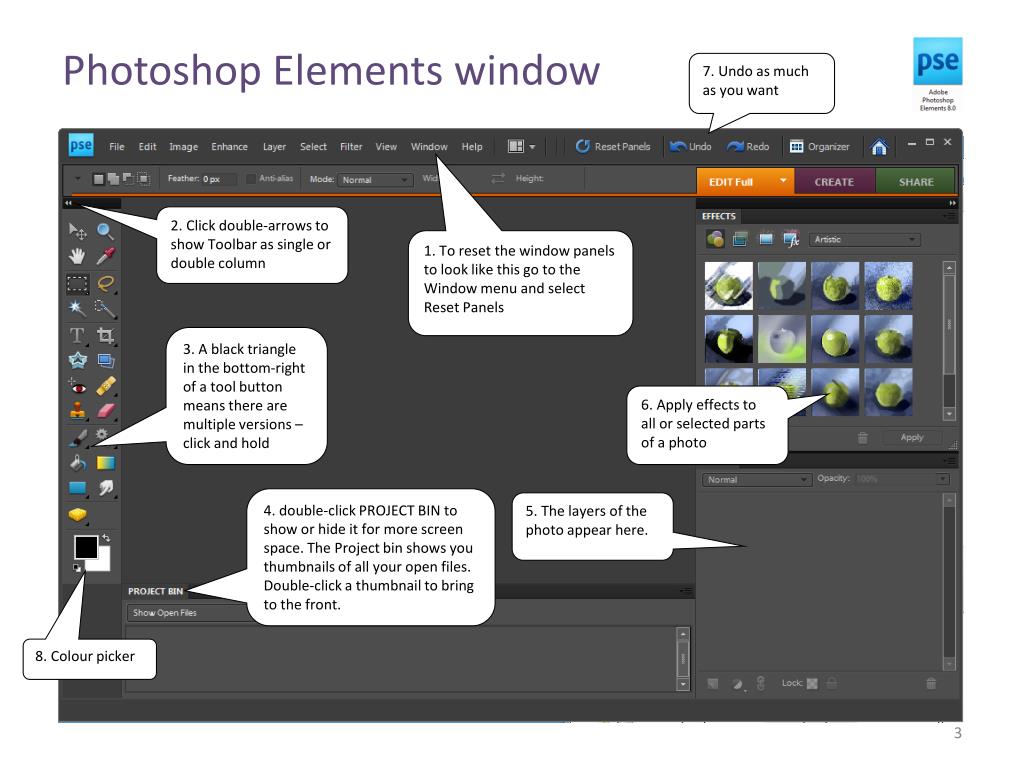The width and height of the screenshot is (1024, 768).
Task: Pick the Cookie Cutter star tool
Action: (x=77, y=360)
